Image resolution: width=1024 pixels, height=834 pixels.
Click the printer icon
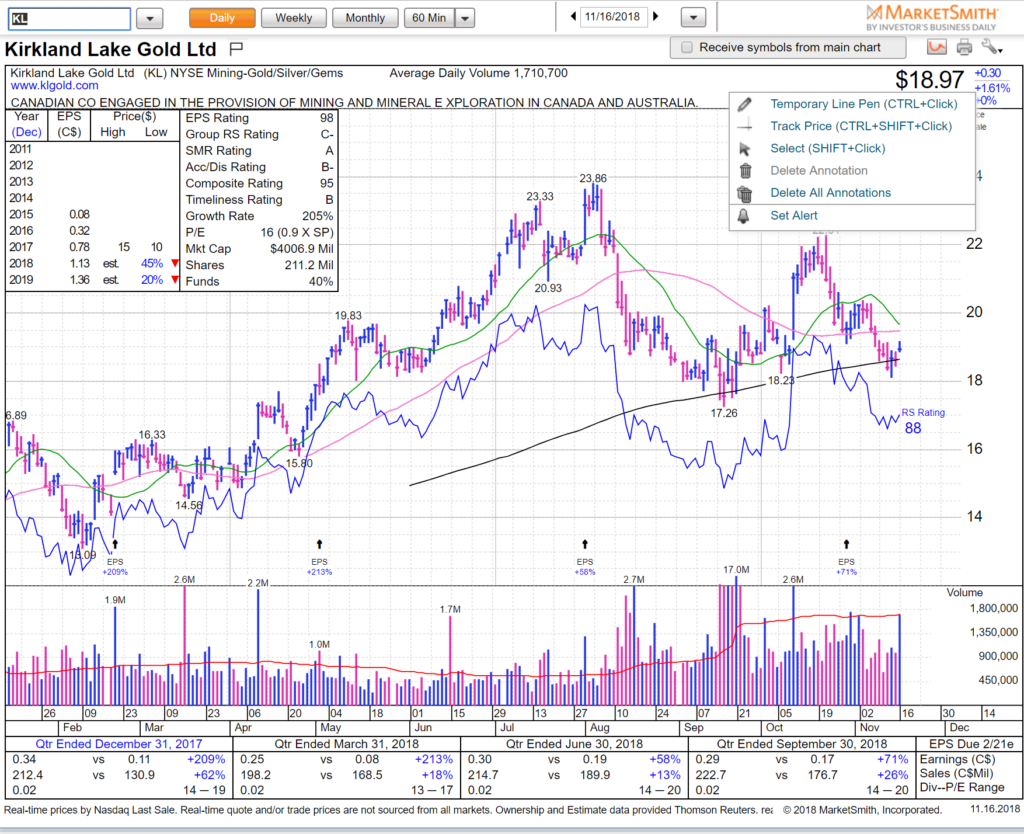[964, 47]
